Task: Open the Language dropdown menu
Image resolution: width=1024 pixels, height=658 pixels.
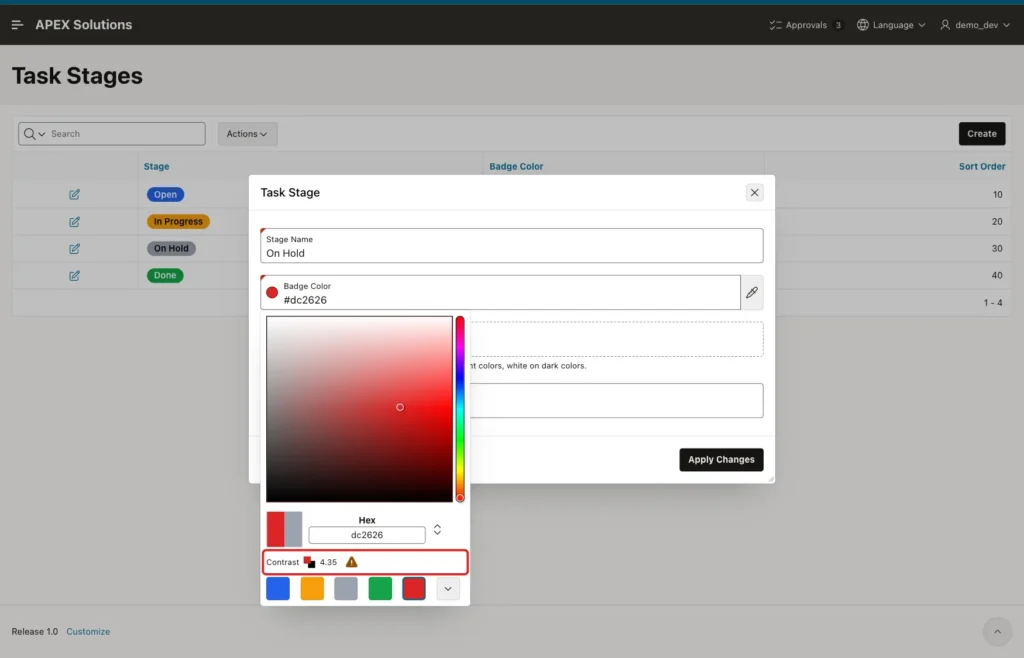Action: (x=891, y=25)
